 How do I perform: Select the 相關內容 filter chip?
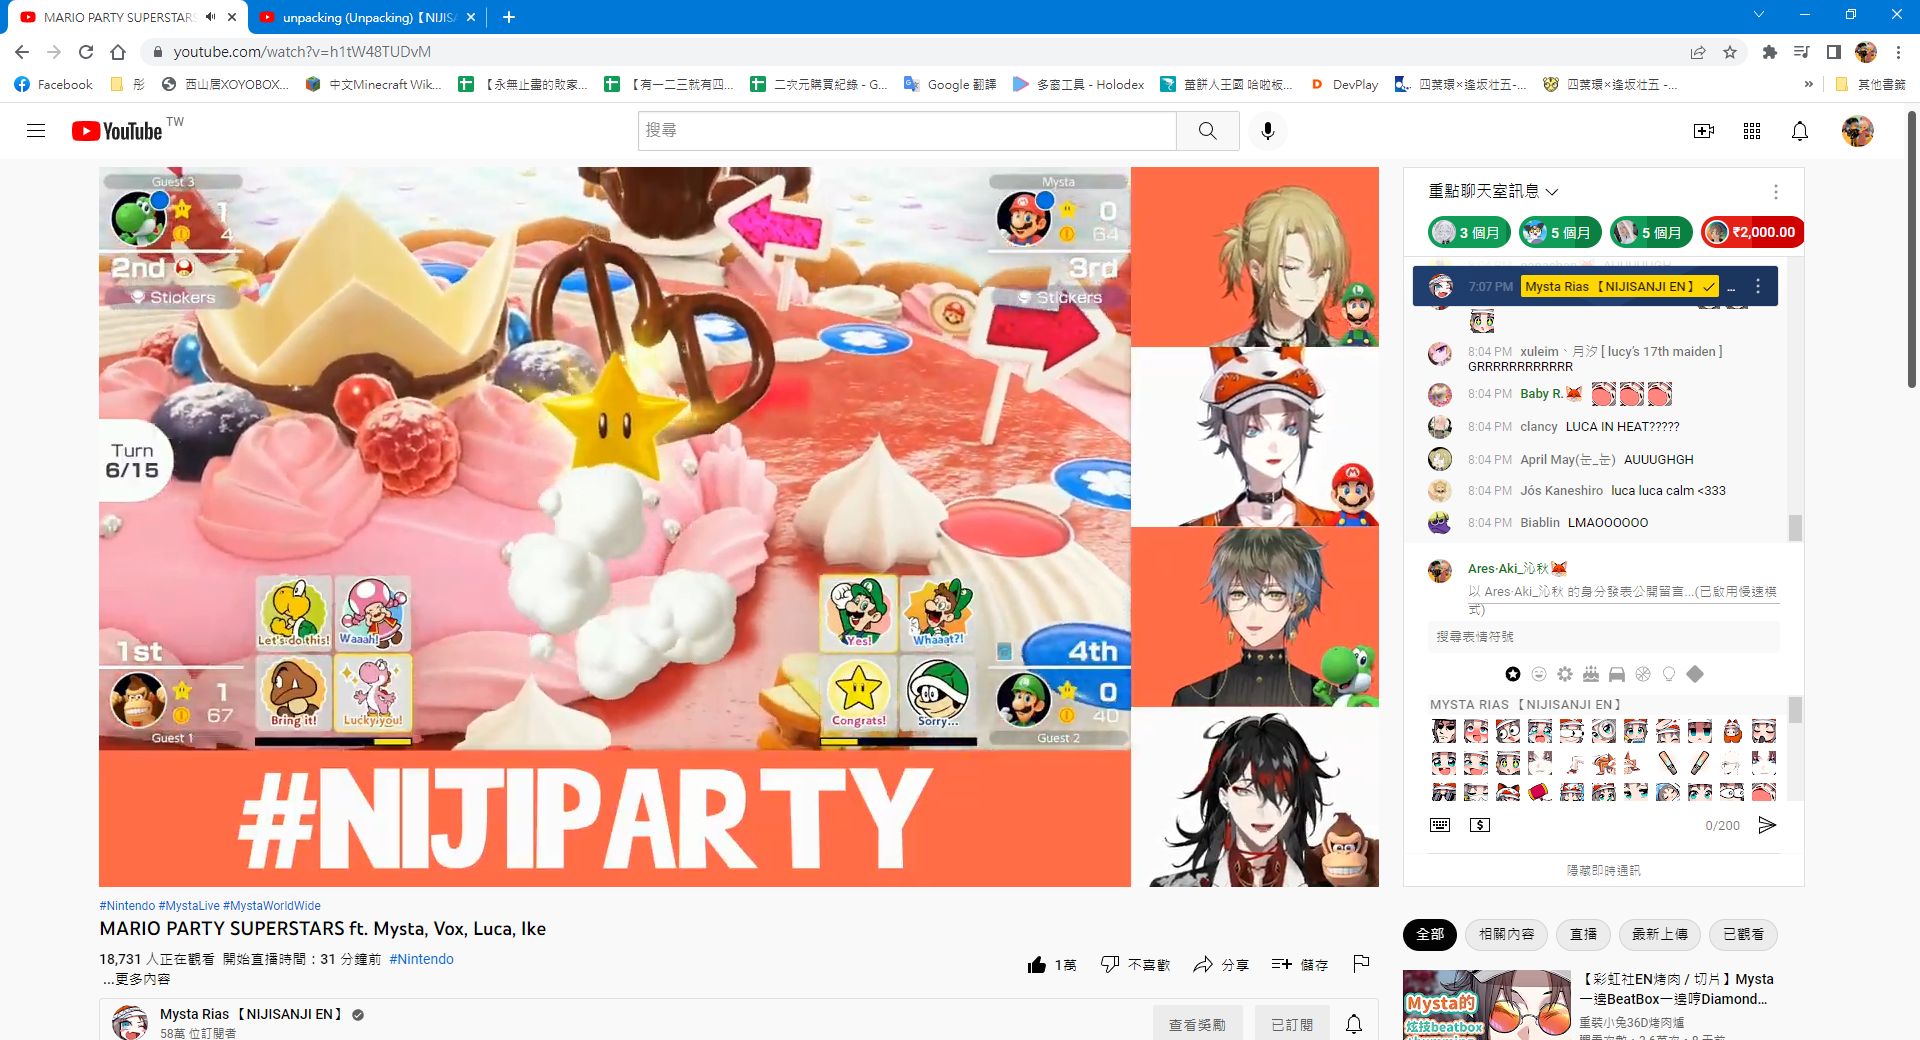(x=1507, y=934)
